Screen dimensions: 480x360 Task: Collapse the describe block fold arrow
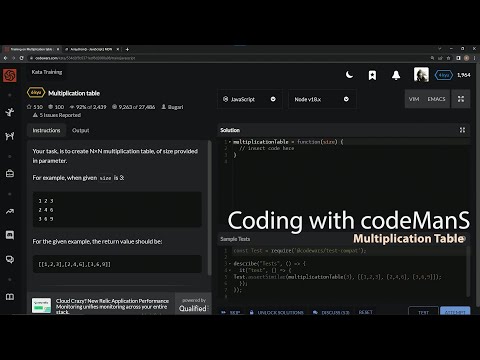coord(230,264)
